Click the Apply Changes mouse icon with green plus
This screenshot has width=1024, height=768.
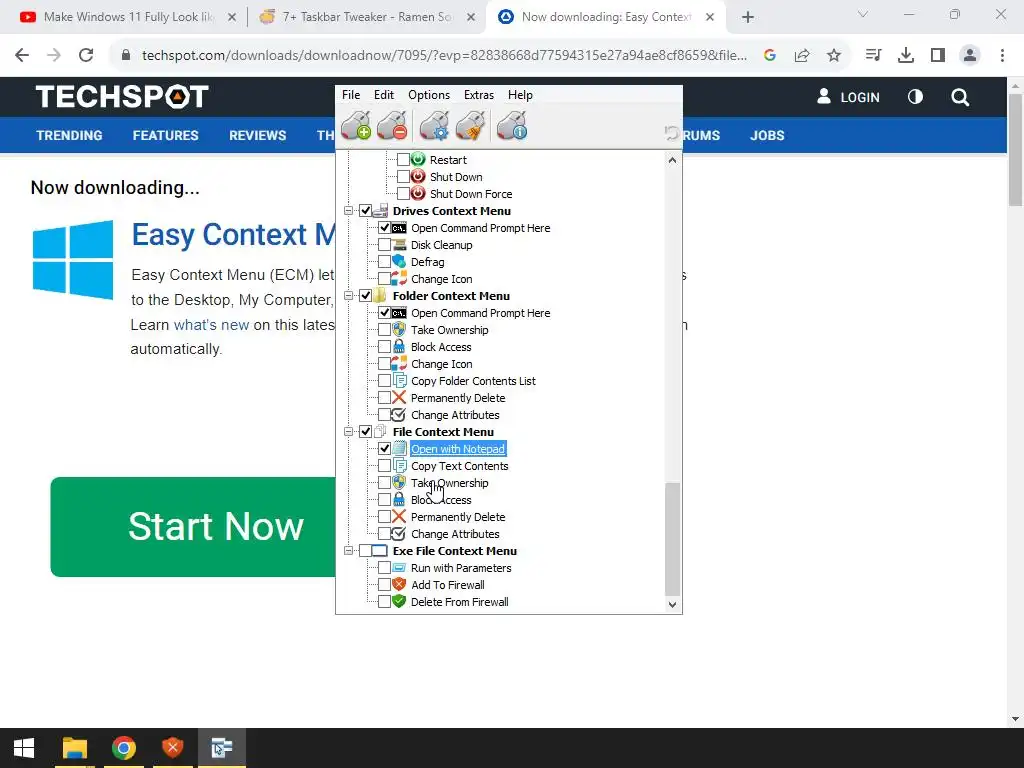356,125
